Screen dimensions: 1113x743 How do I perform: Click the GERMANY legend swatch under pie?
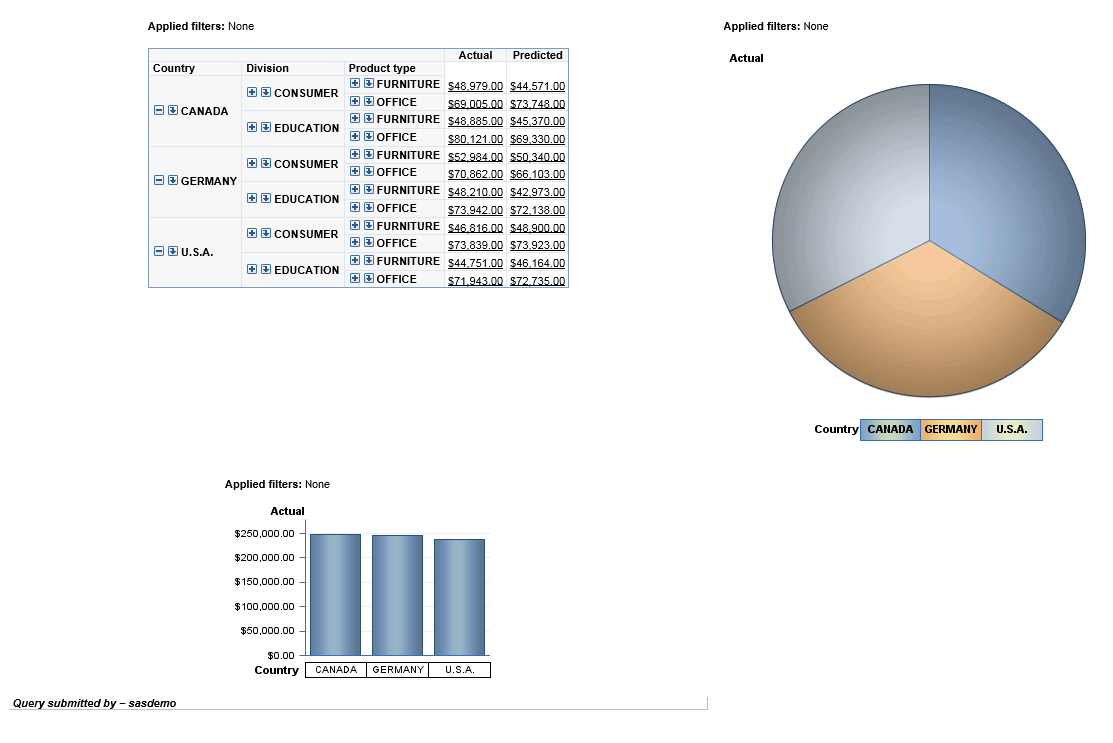(x=951, y=429)
